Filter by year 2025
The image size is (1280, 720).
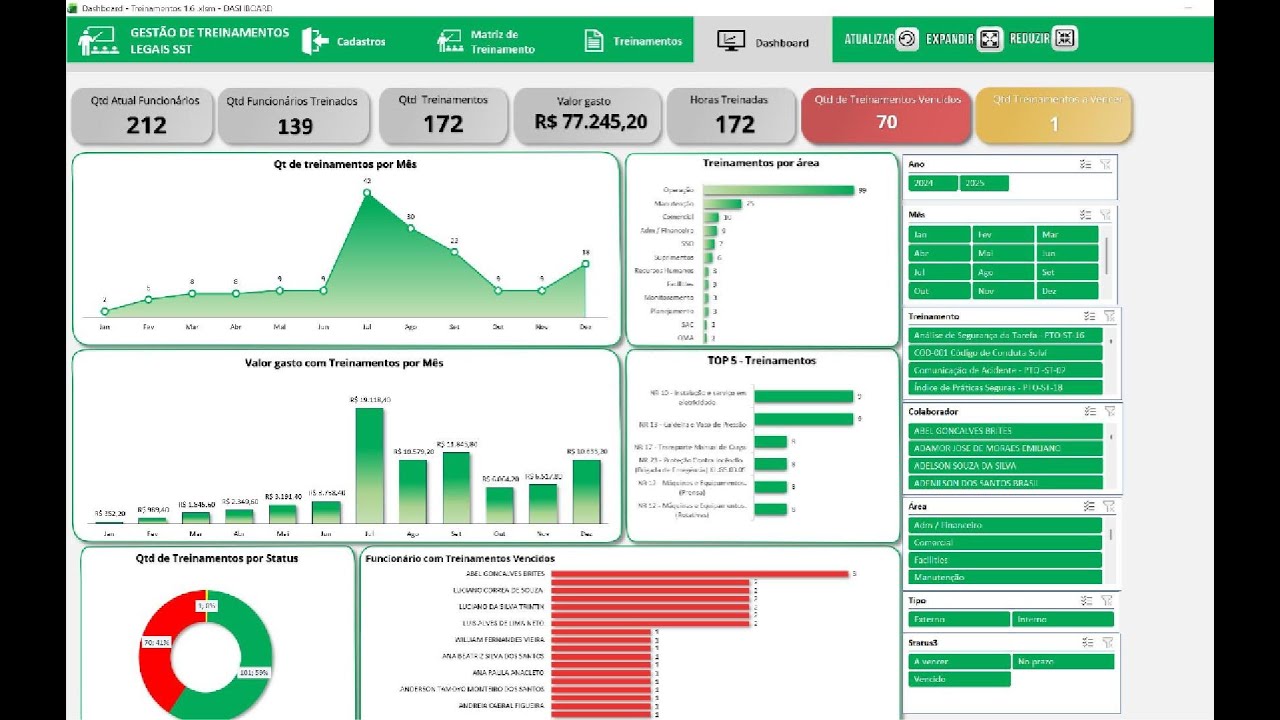[984, 184]
